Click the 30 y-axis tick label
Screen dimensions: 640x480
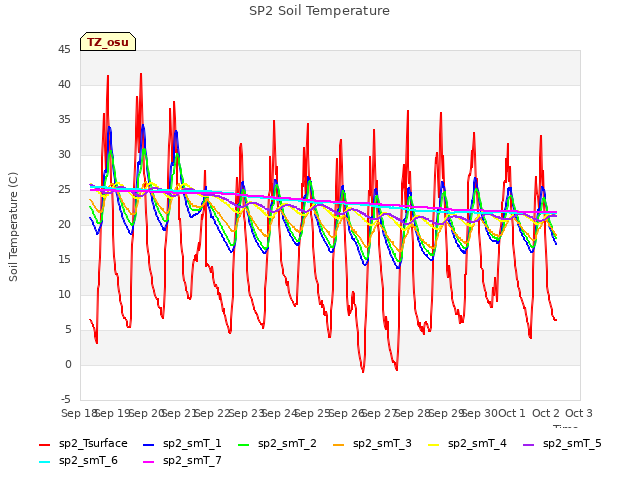point(64,155)
